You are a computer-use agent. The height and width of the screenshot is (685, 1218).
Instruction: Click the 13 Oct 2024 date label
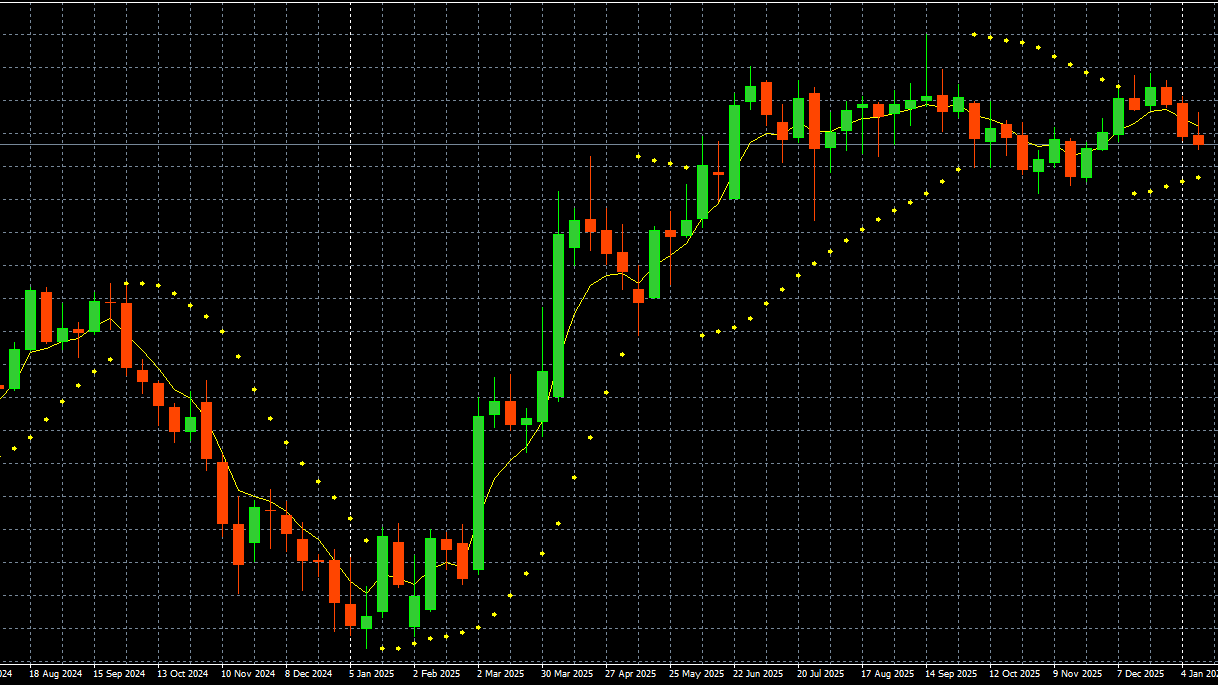(182, 674)
